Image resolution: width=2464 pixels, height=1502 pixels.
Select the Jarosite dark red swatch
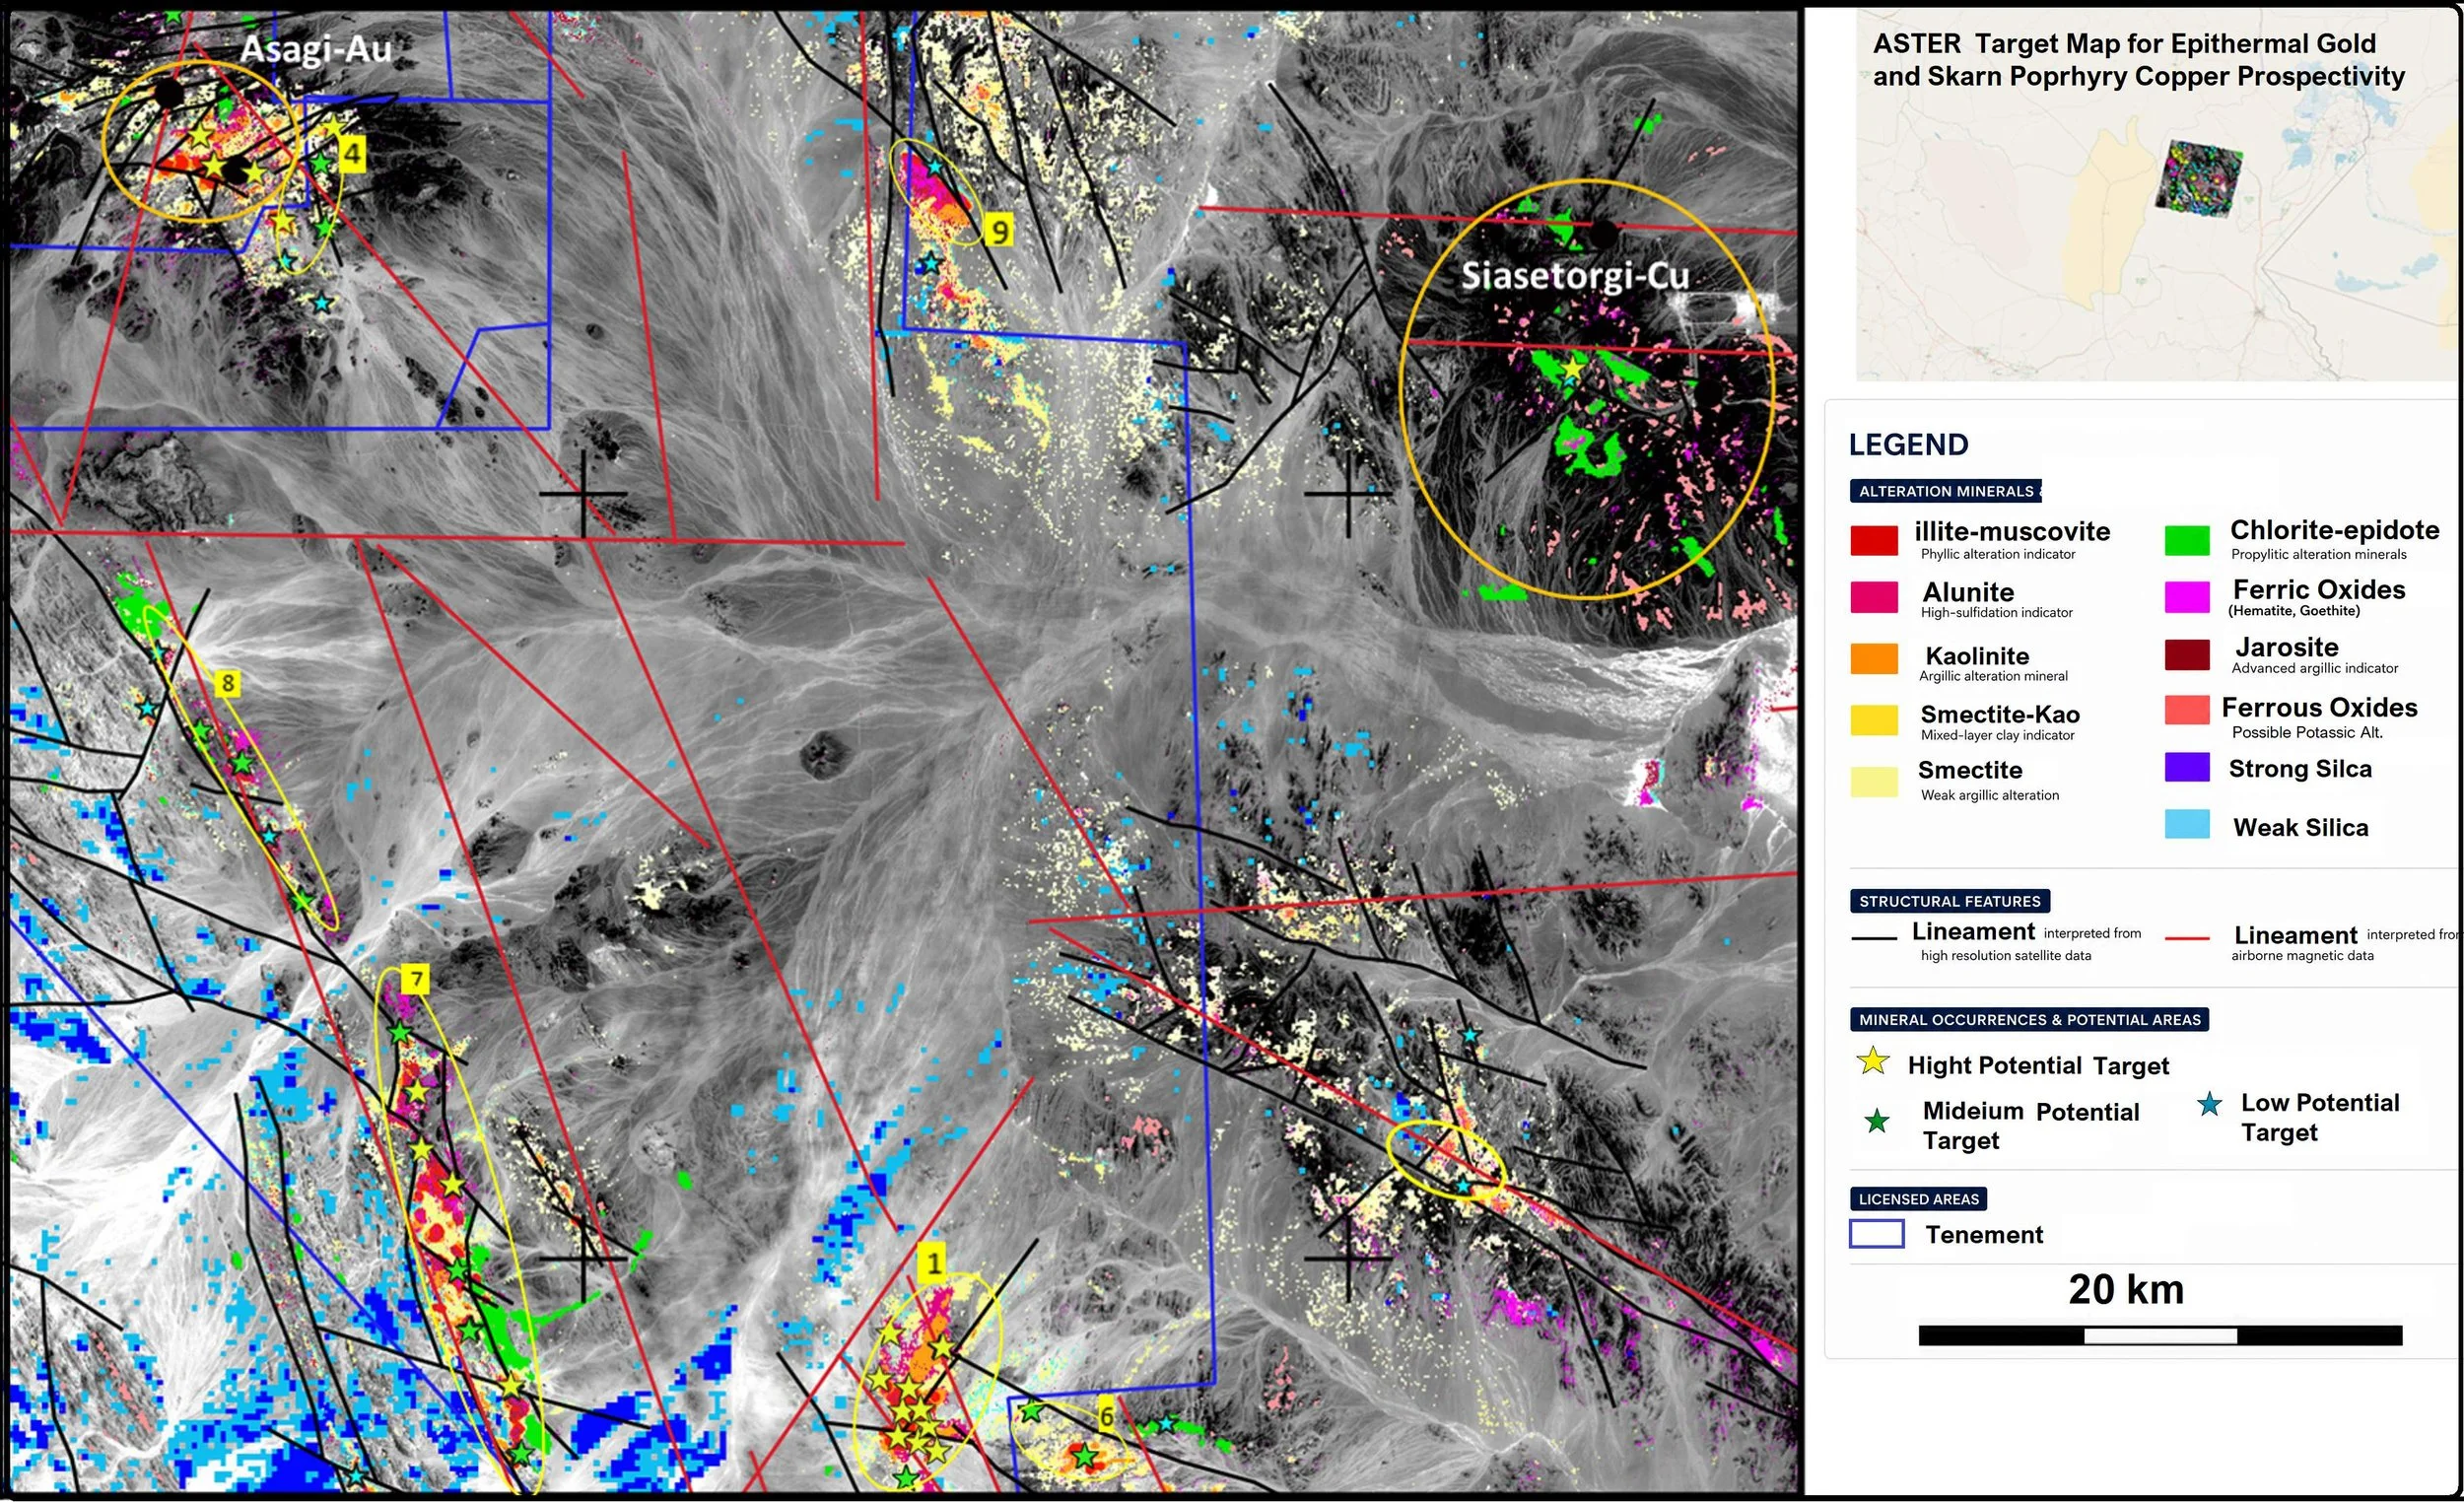click(2187, 655)
